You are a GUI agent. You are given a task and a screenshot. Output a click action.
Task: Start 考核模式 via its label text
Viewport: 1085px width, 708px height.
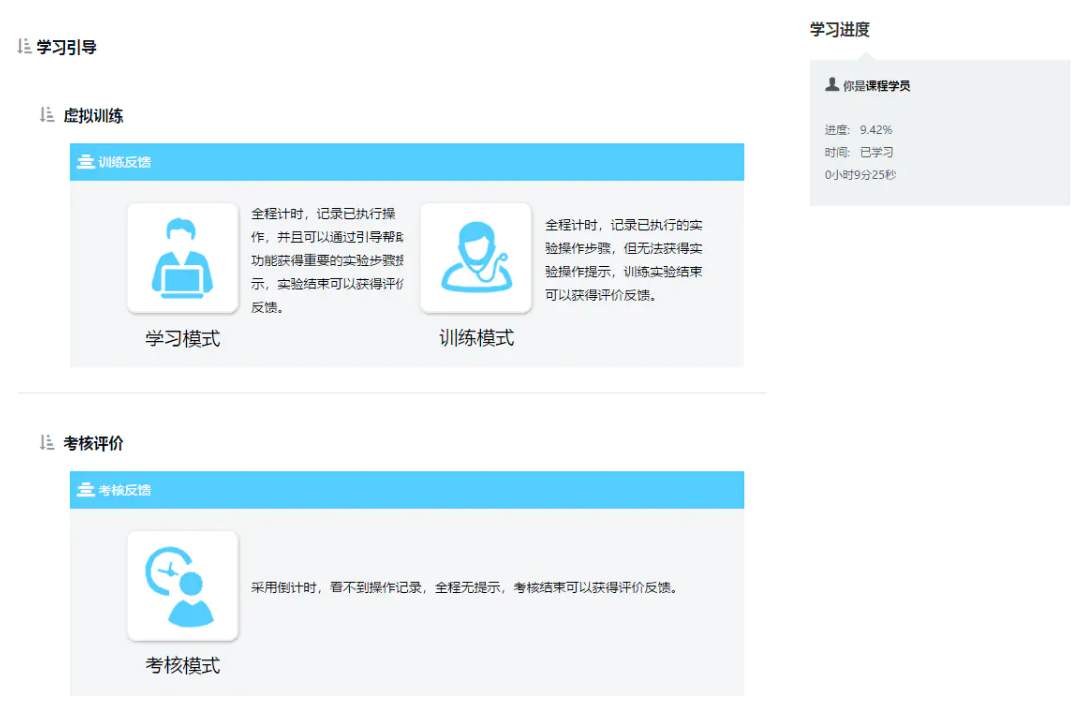coord(182,664)
